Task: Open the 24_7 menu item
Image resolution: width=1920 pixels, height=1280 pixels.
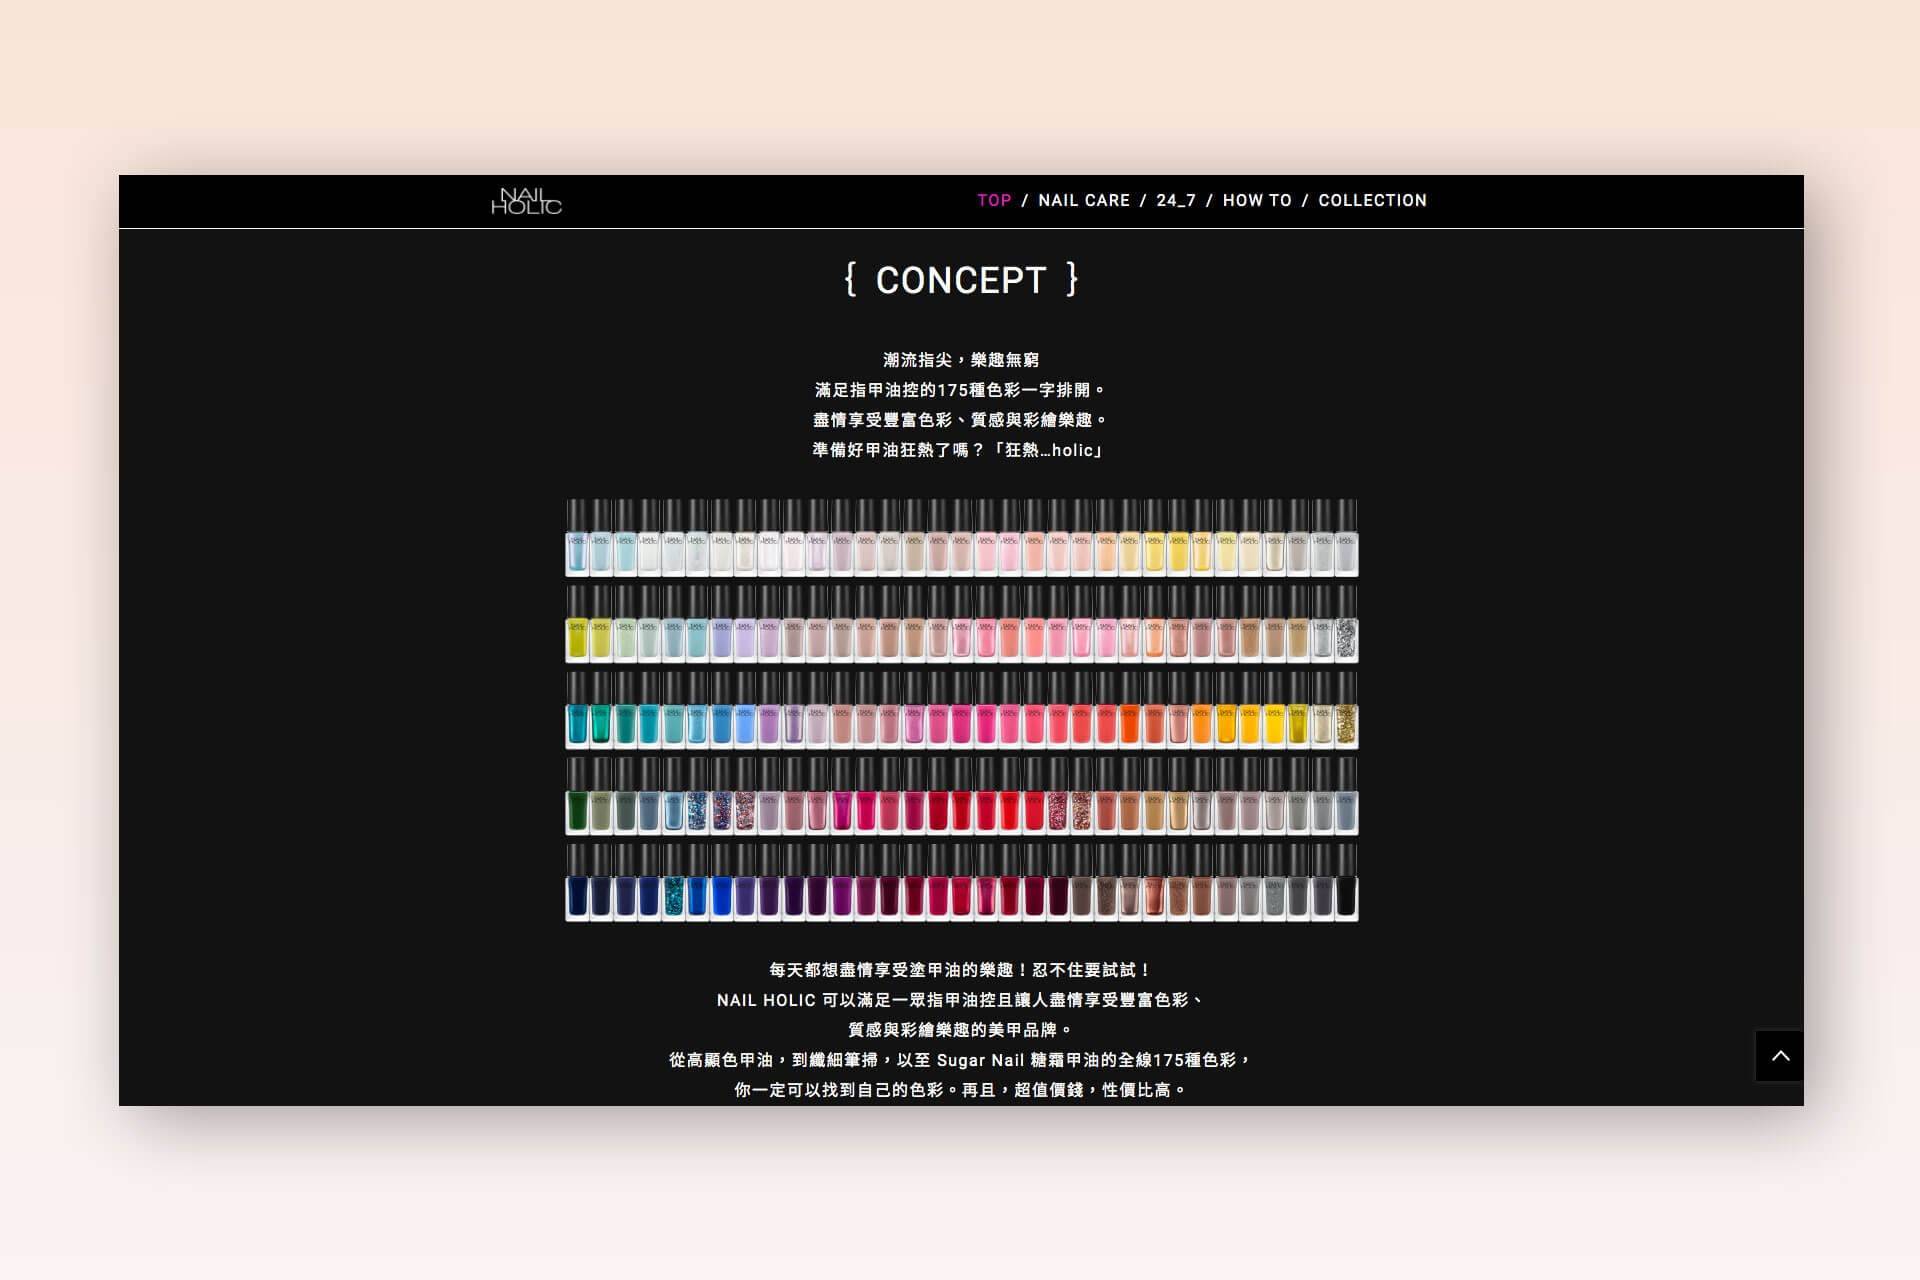Action: (x=1176, y=200)
